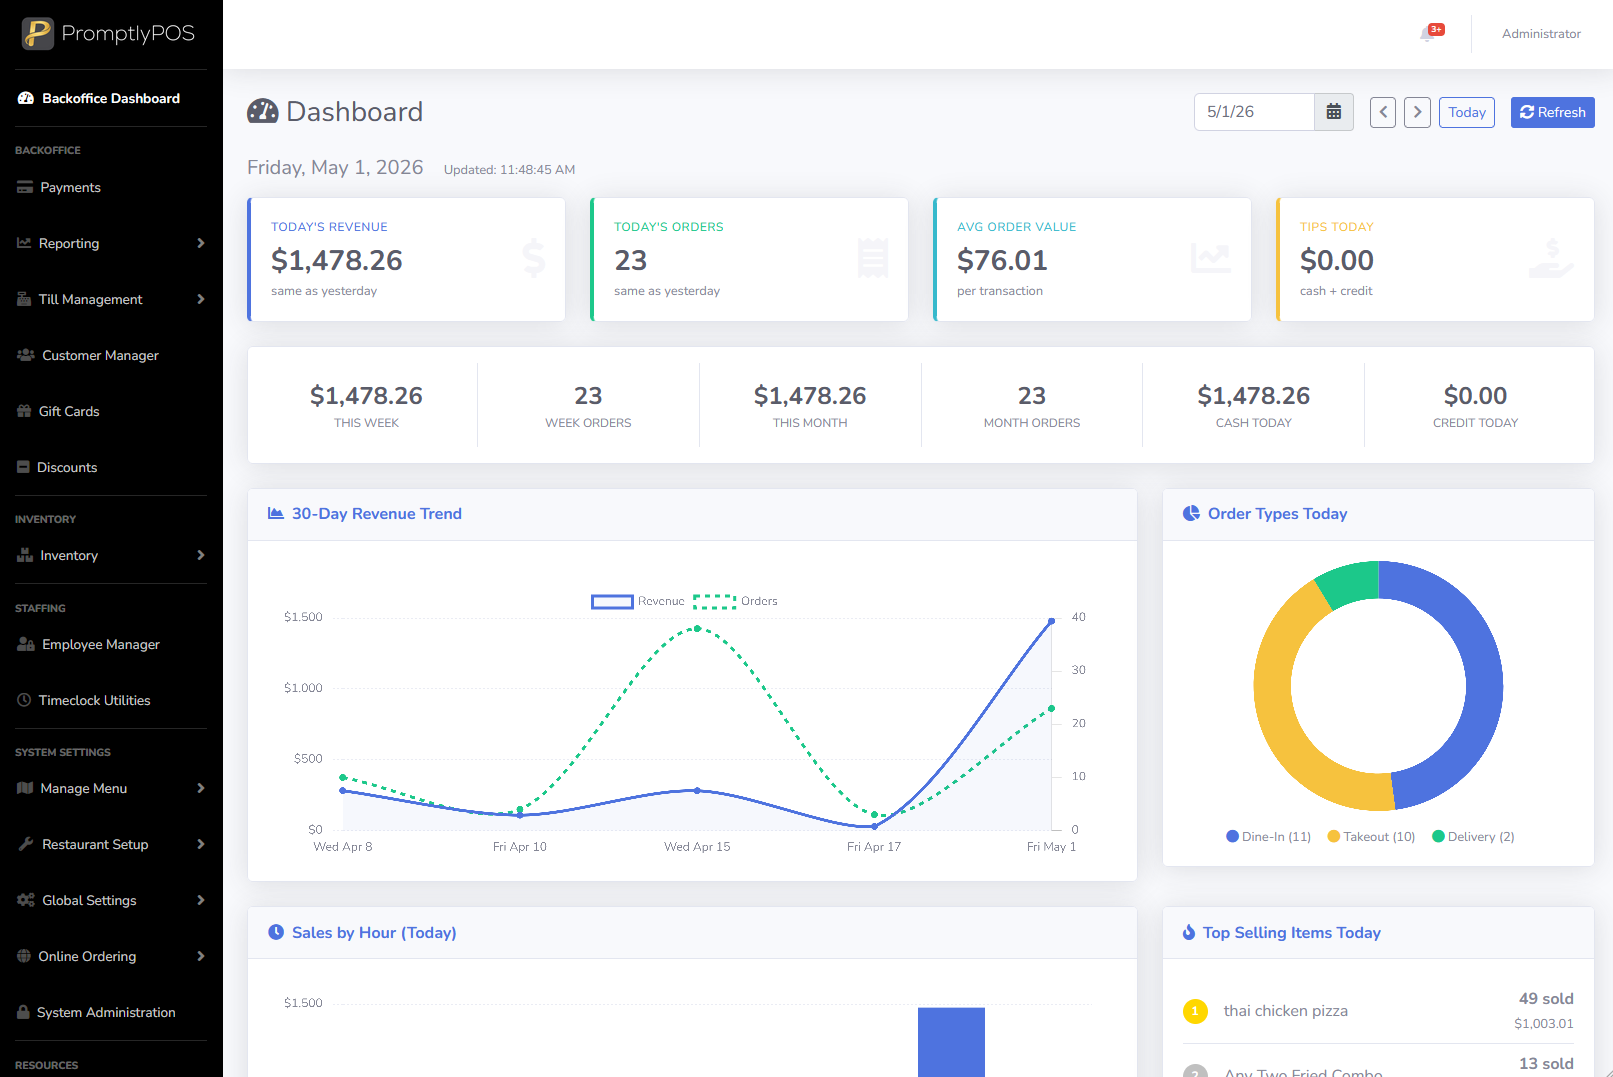The height and width of the screenshot is (1077, 1613).
Task: Expand the Online Ordering submenu chevron
Action: tap(201, 956)
